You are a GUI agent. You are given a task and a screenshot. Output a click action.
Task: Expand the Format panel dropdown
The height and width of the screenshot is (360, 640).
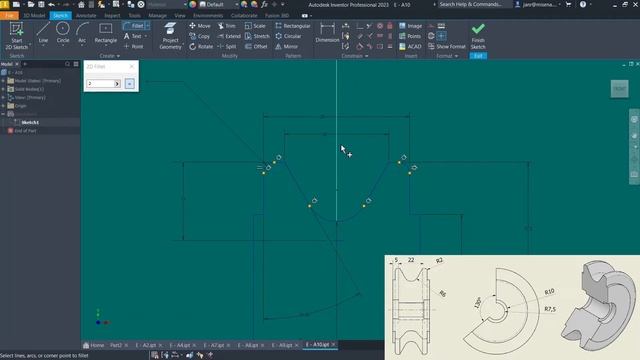coord(447,56)
